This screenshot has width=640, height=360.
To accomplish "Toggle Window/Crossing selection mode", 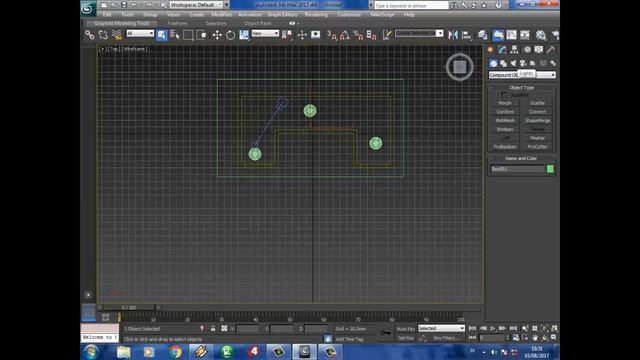I will point(202,35).
